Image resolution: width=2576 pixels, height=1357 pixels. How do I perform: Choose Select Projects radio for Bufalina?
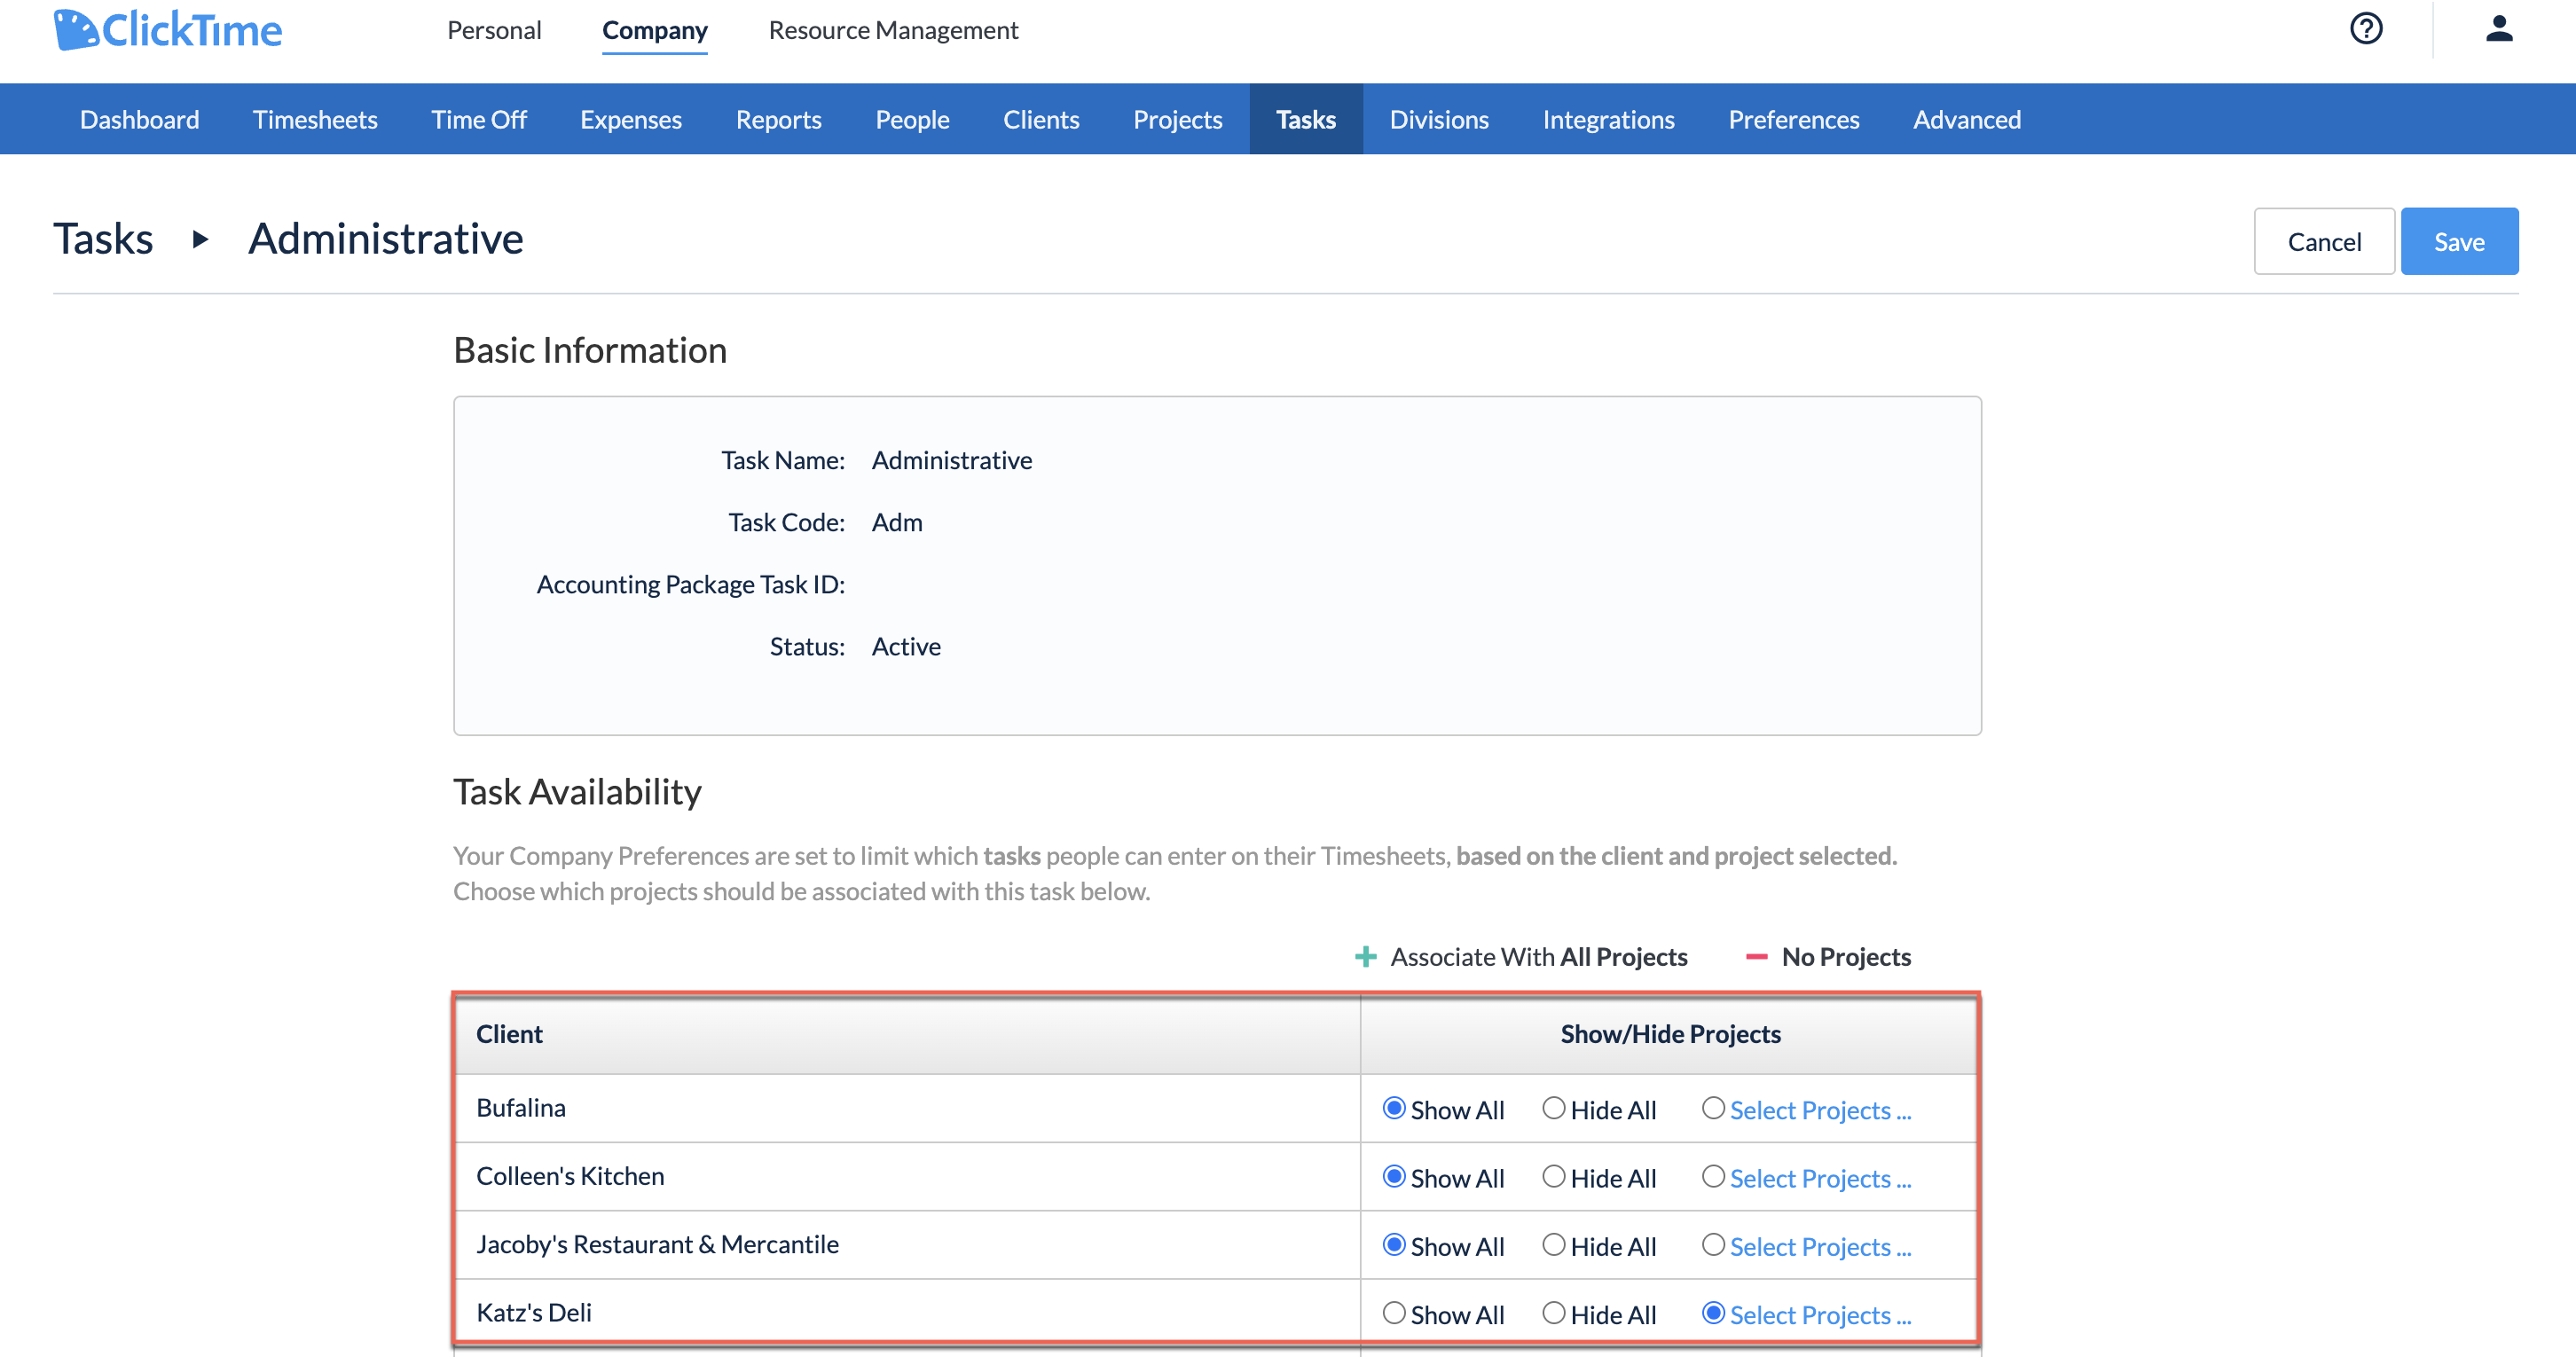click(x=1713, y=1108)
